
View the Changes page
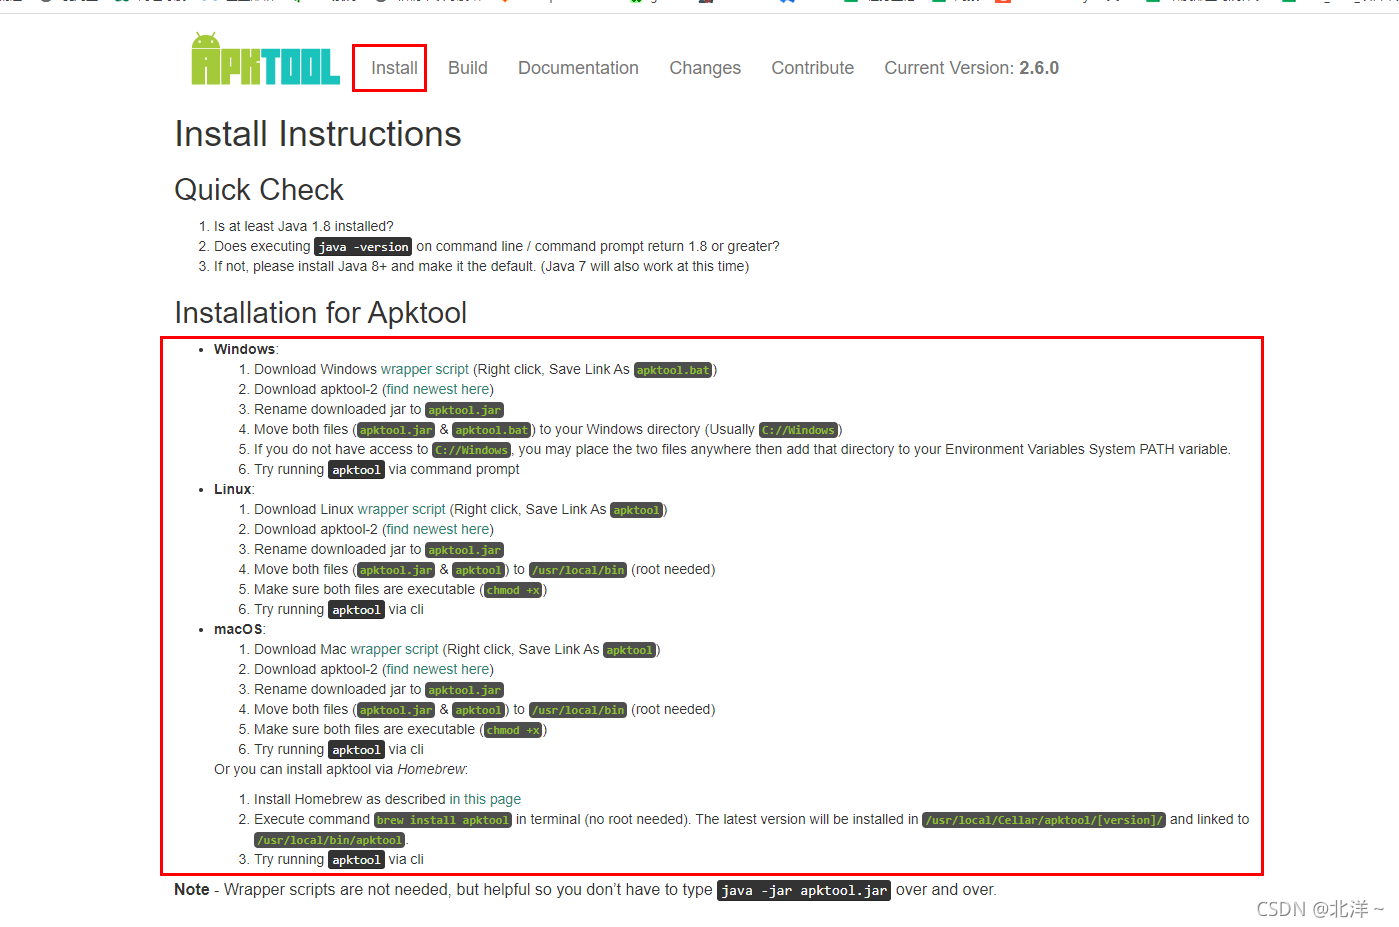point(705,68)
